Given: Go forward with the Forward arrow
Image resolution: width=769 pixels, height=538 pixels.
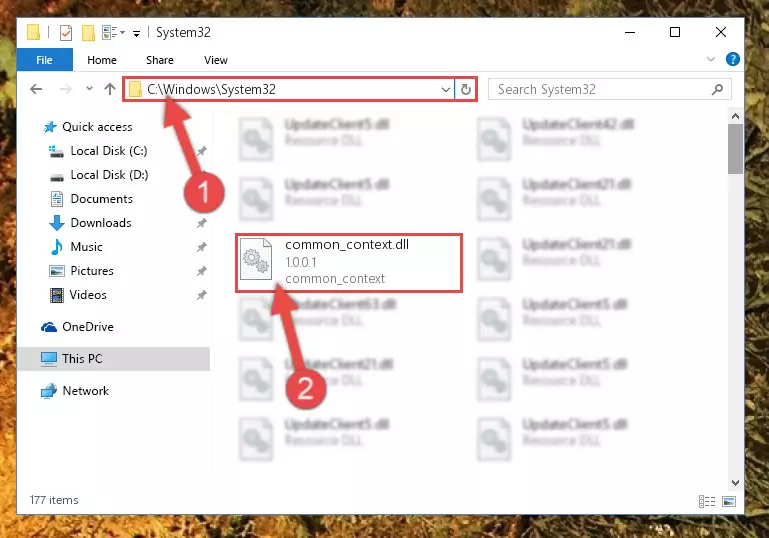Looking at the screenshot, I should [x=65, y=89].
